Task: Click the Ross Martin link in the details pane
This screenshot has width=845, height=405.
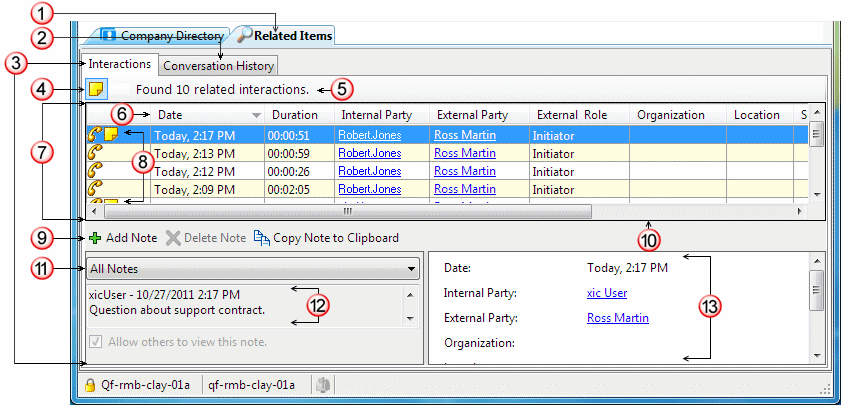Action: click(617, 318)
